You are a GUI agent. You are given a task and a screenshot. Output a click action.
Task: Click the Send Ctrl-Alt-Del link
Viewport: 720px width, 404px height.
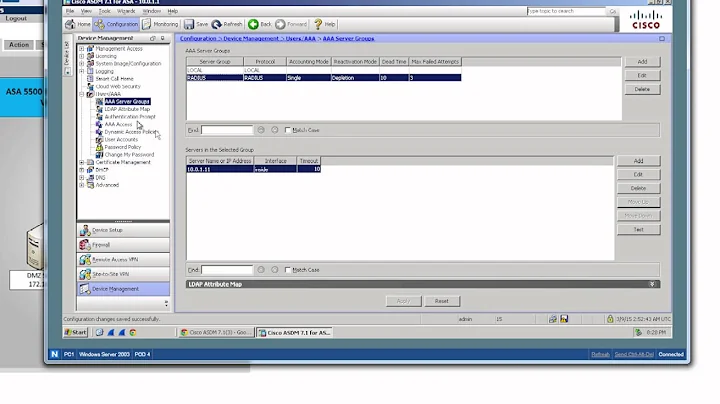[x=634, y=354]
